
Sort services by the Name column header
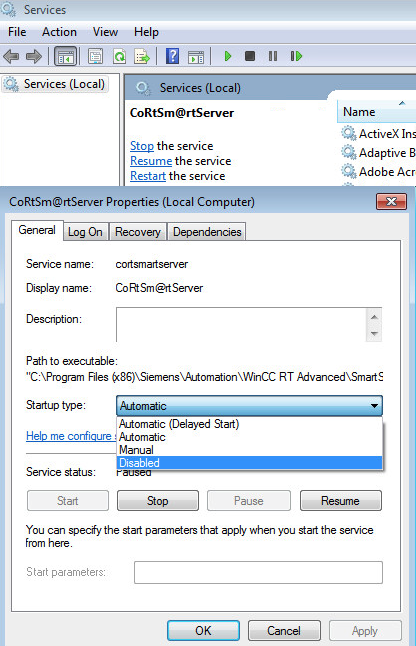(x=376, y=112)
